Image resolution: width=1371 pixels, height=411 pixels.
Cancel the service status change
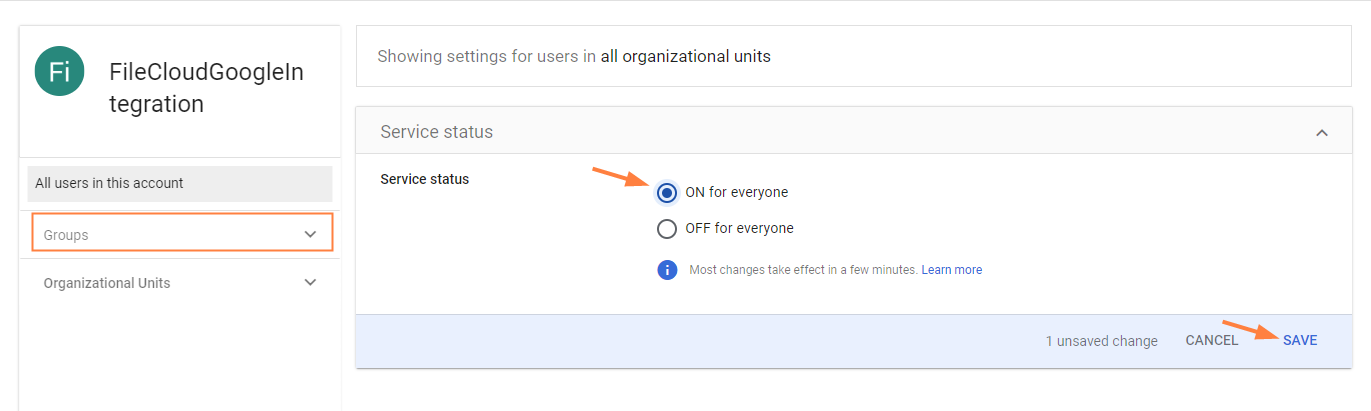[1212, 341]
